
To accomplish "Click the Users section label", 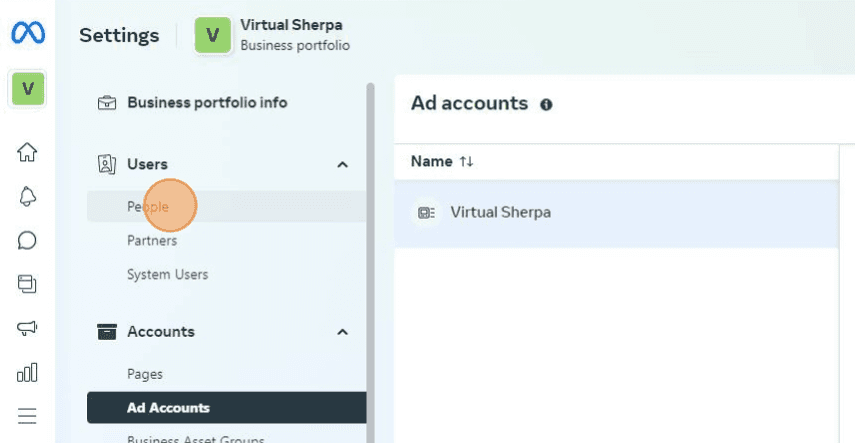I will click(147, 164).
